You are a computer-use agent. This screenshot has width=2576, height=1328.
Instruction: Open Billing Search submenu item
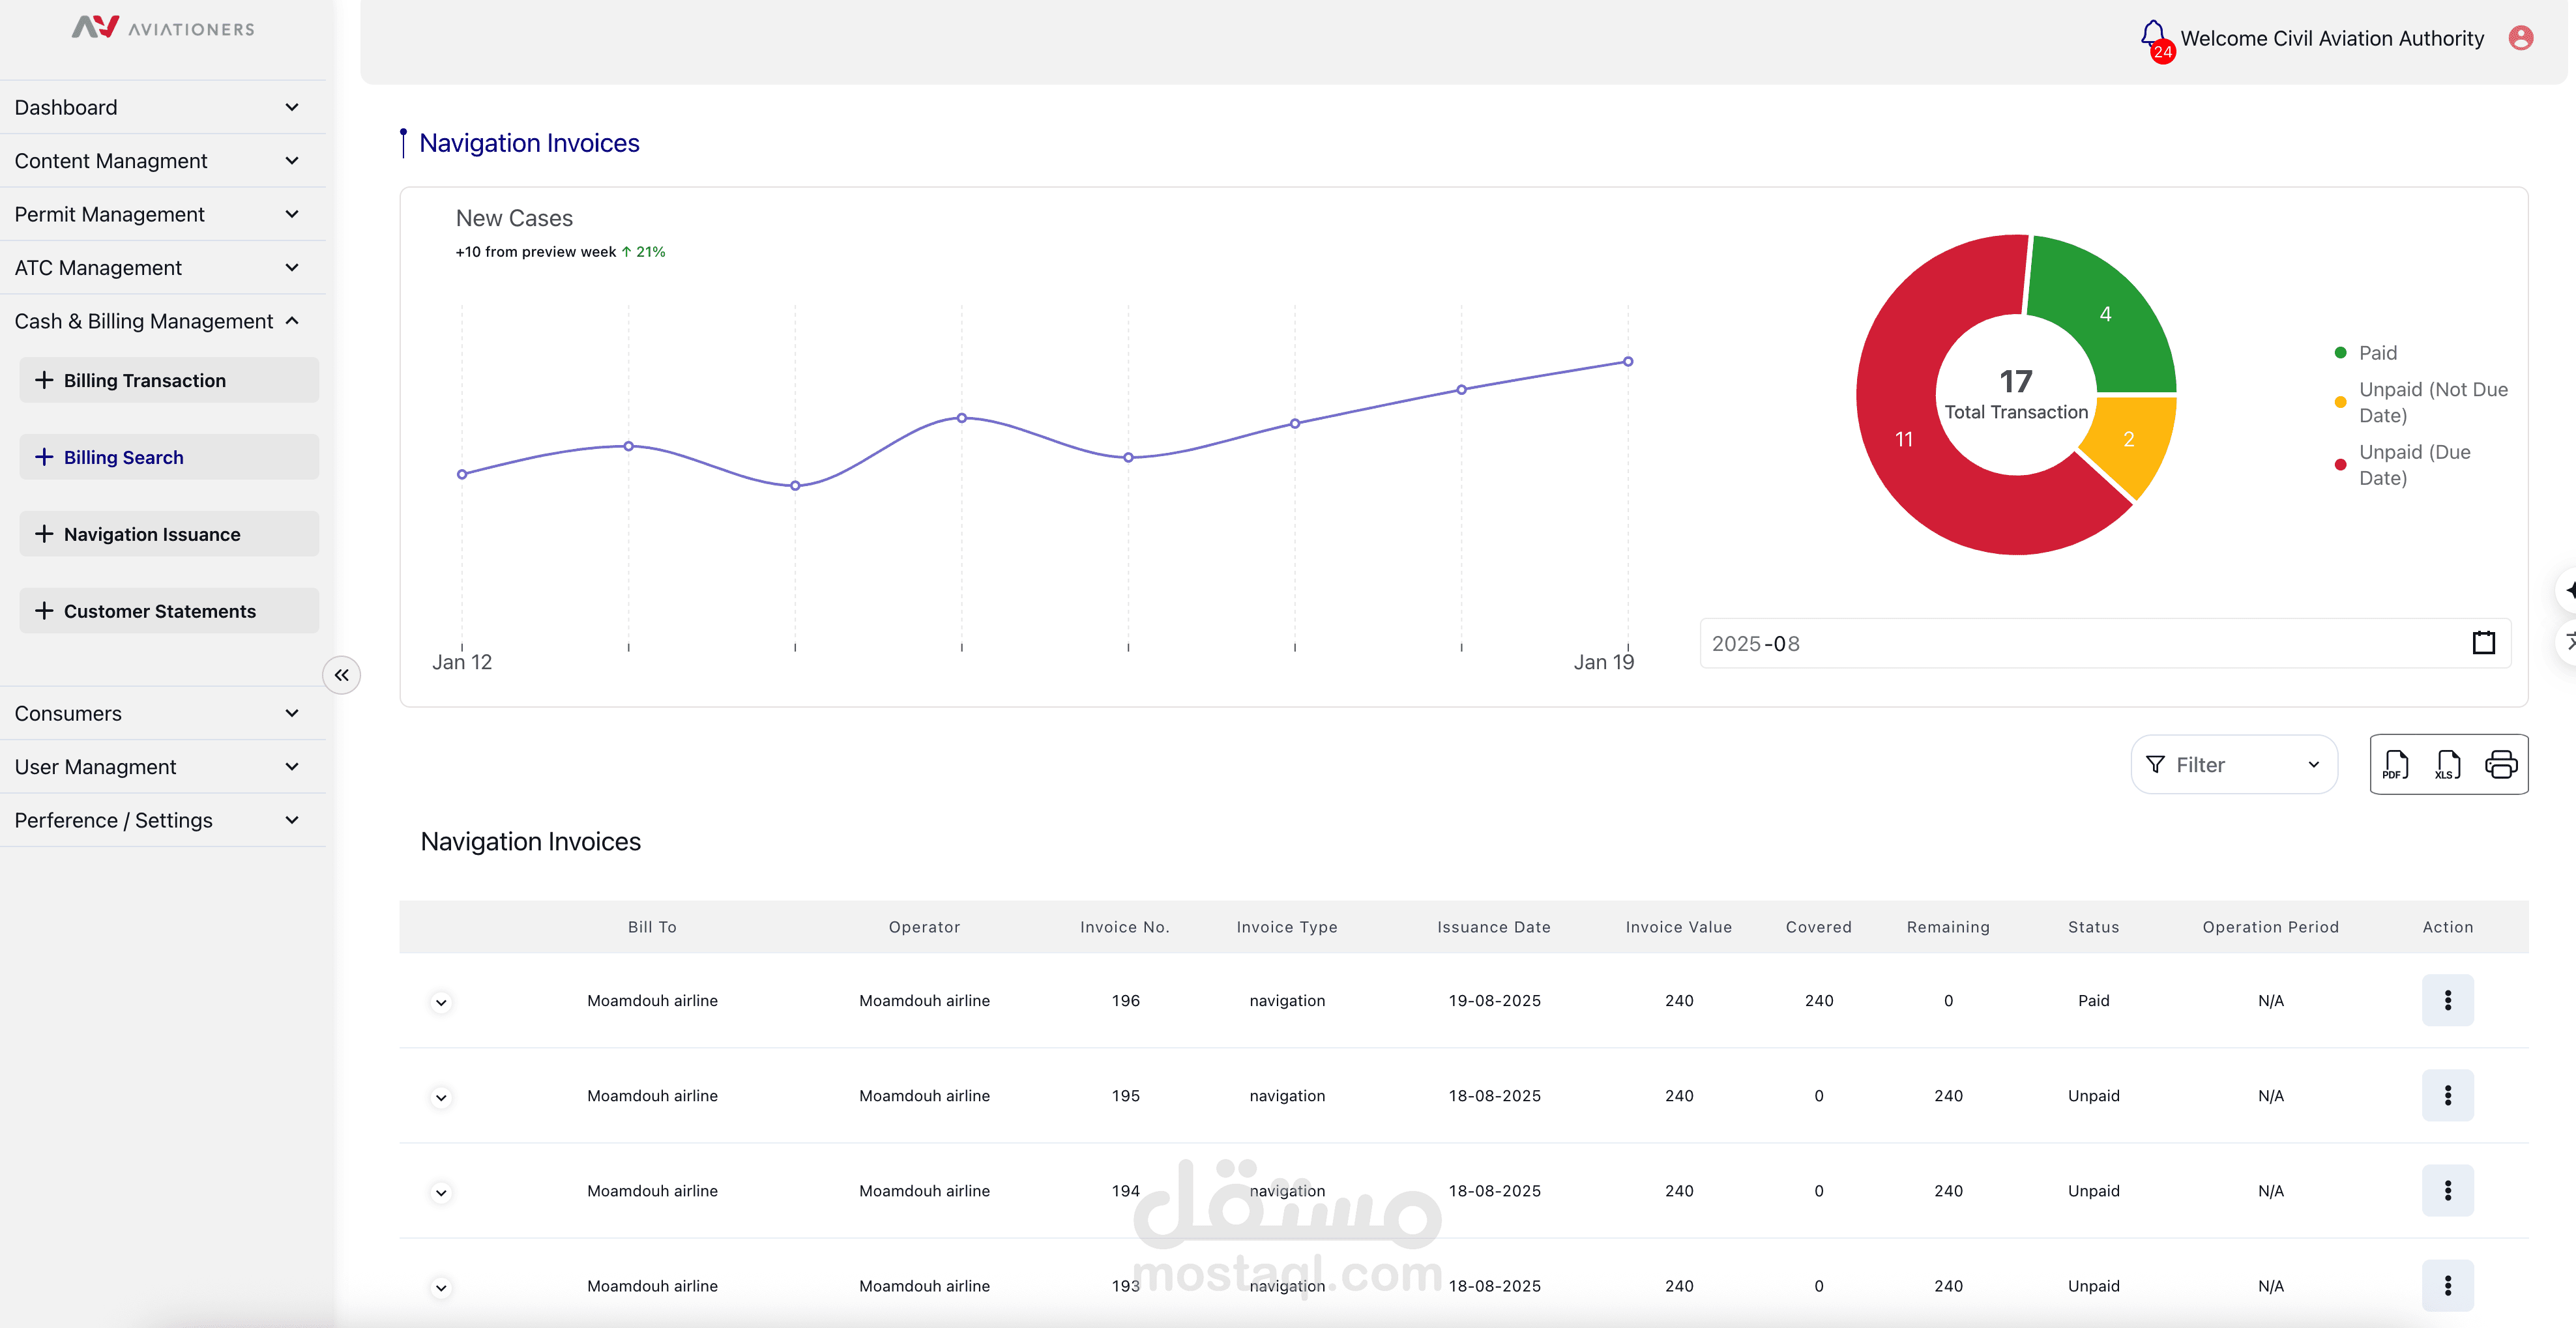point(169,457)
